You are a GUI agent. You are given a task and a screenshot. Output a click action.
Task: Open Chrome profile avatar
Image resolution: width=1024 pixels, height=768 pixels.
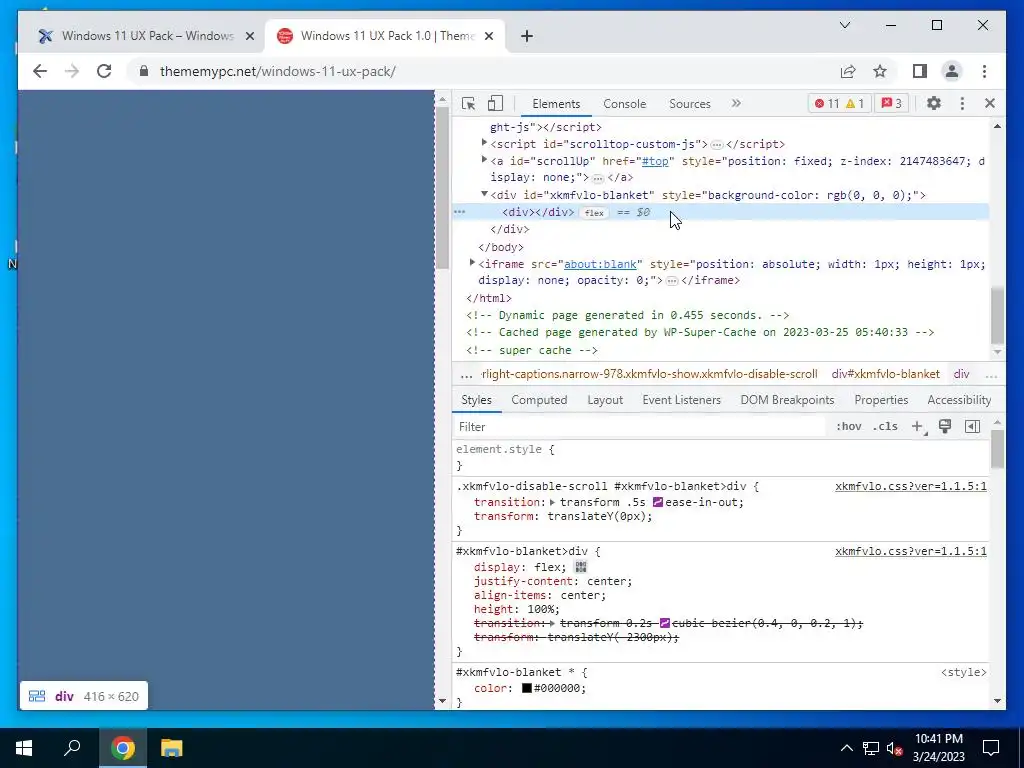952,71
